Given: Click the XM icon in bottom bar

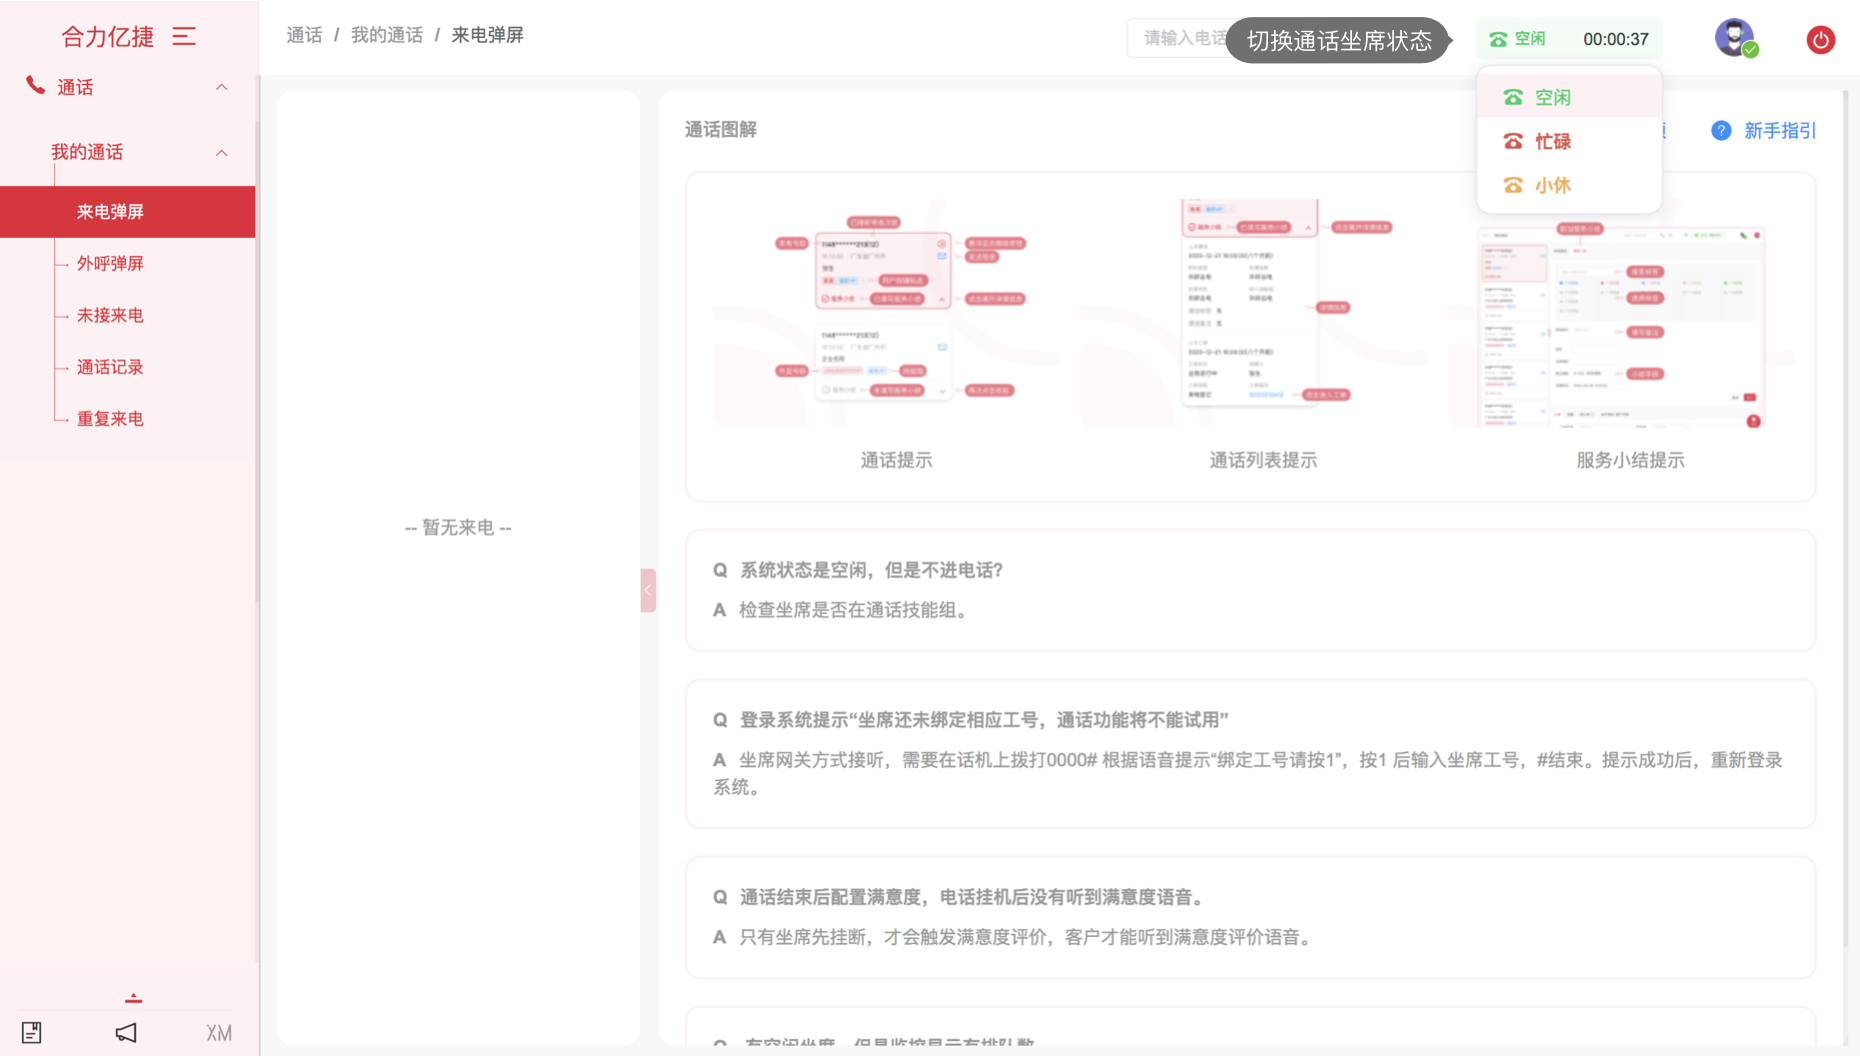Looking at the screenshot, I should (219, 1033).
